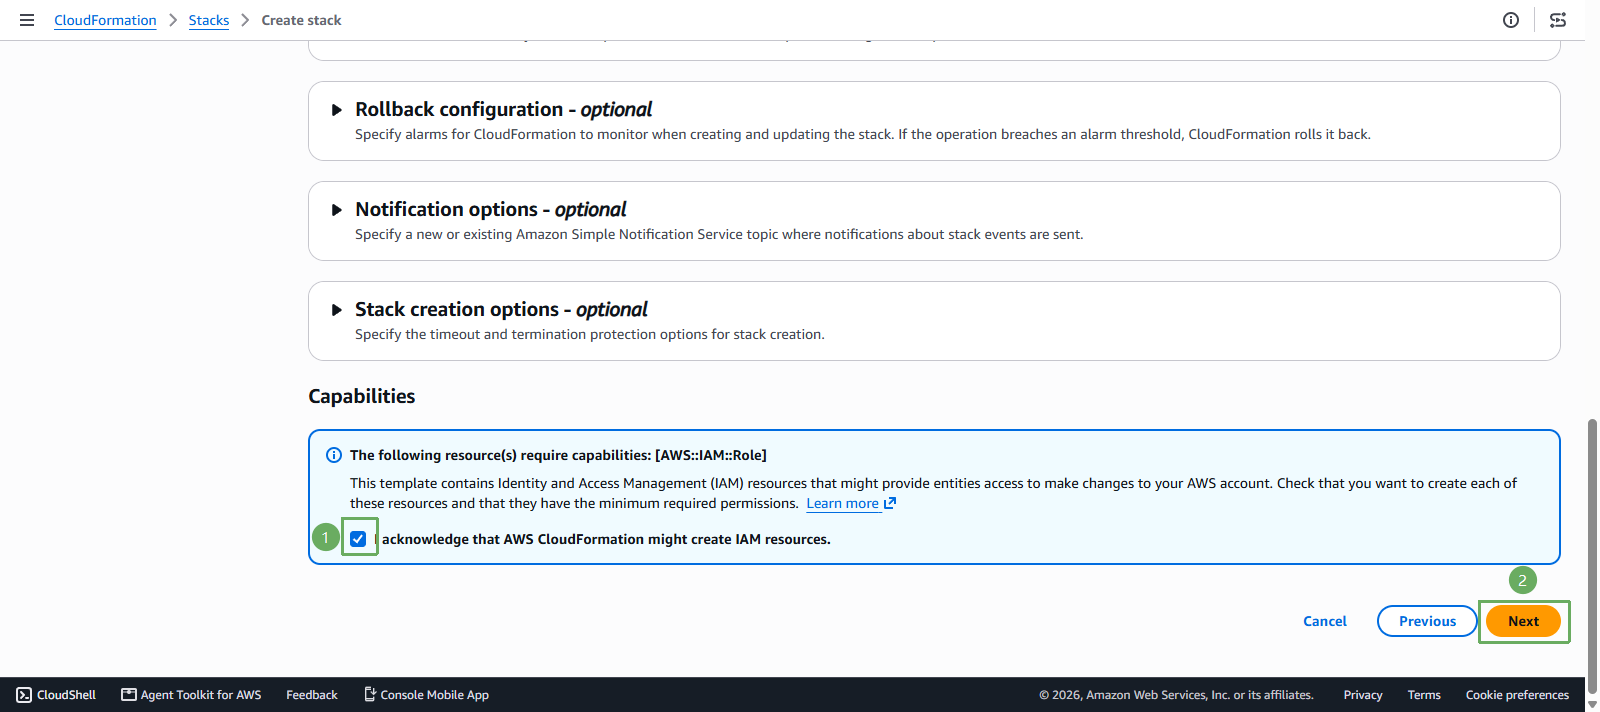Cancel stack creation

click(x=1325, y=621)
